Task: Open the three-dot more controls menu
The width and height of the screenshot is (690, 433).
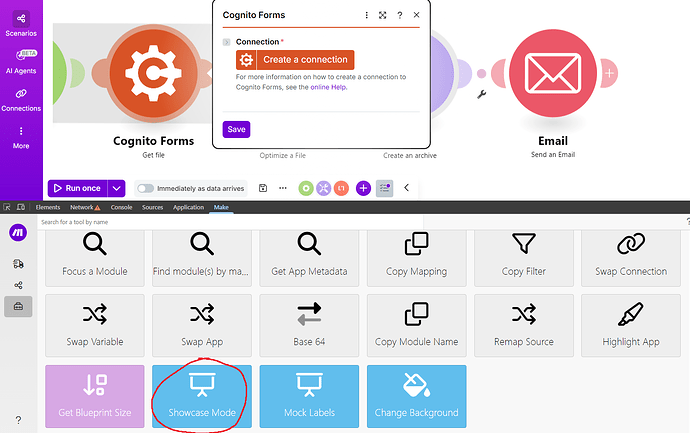Action: coord(283,188)
